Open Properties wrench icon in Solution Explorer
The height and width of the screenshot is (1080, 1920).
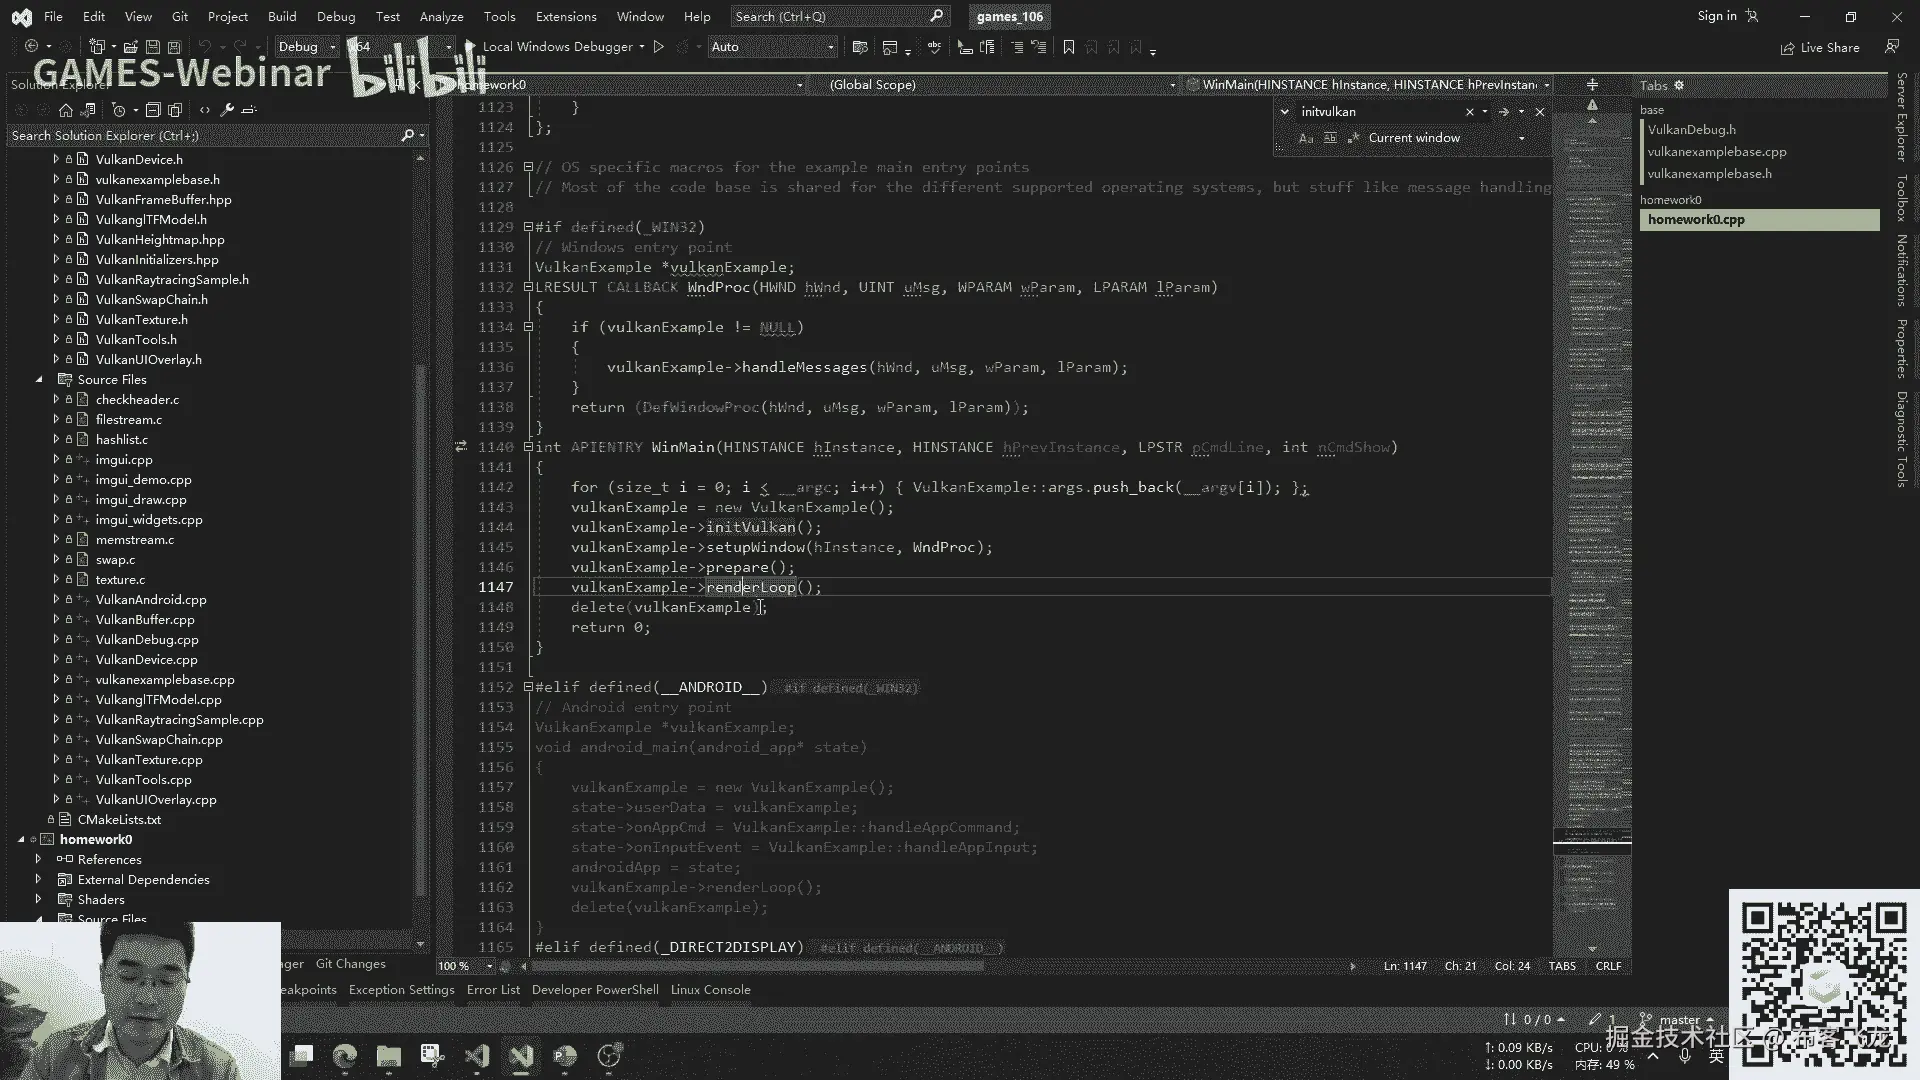click(227, 110)
